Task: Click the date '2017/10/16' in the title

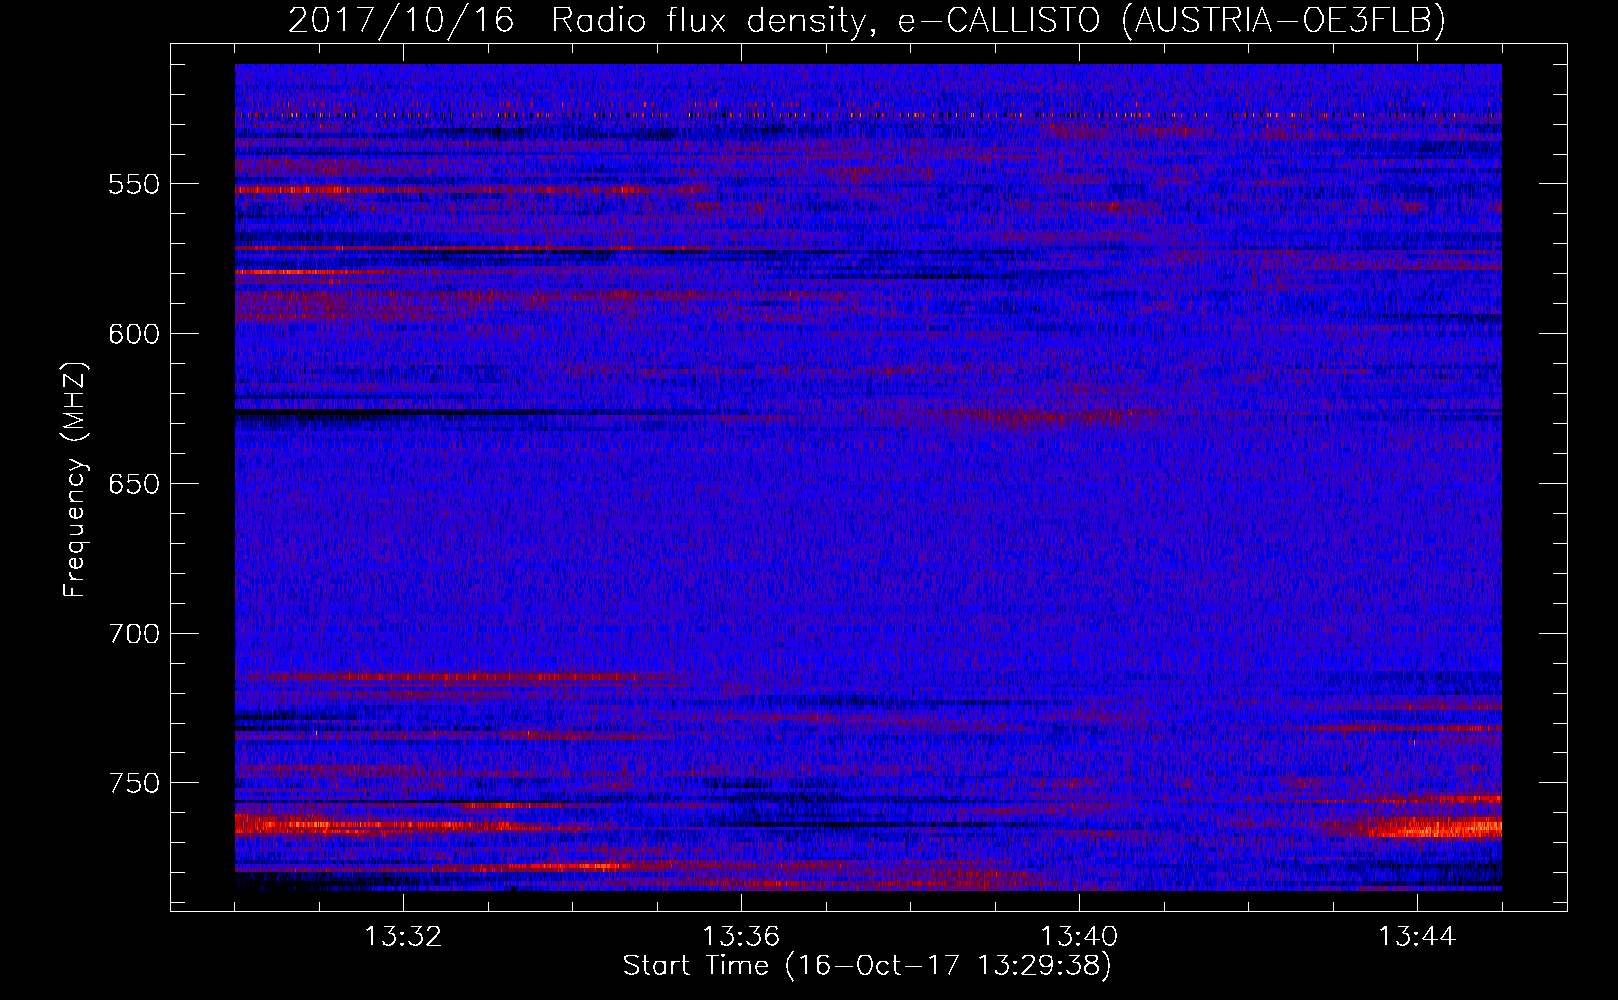Action: point(402,21)
